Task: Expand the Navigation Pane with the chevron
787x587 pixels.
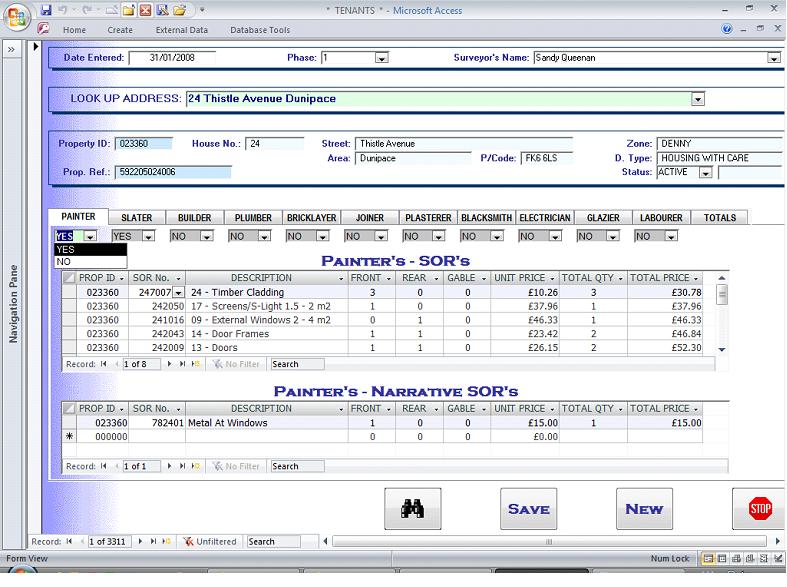Action: pyautogui.click(x=10, y=49)
